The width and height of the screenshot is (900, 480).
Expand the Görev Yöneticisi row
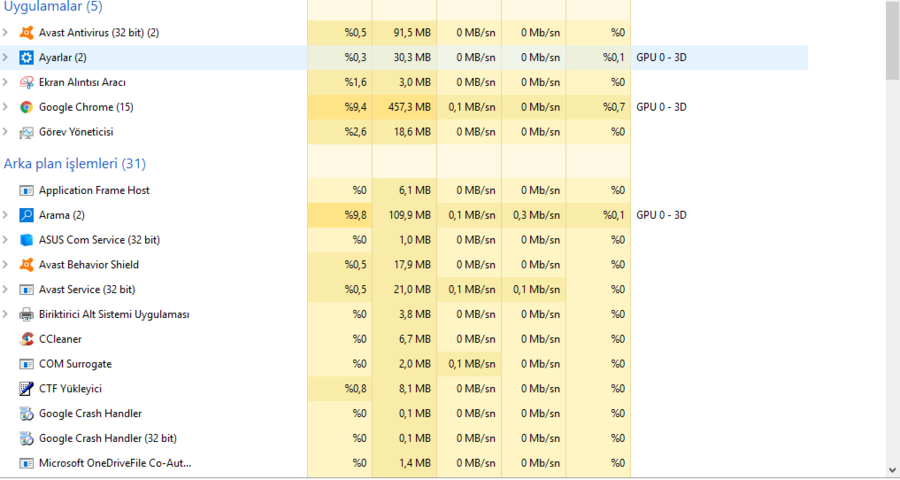[5, 131]
